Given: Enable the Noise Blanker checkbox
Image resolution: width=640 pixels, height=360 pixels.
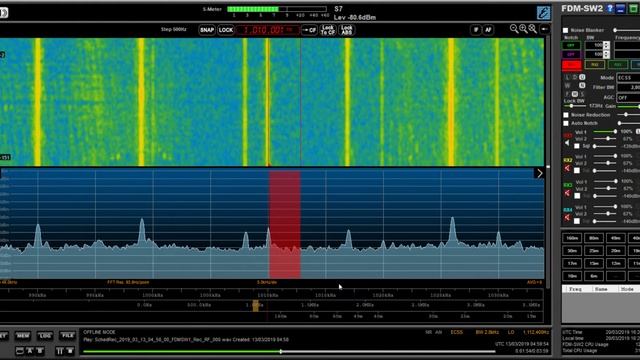Looking at the screenshot, I should (566, 30).
